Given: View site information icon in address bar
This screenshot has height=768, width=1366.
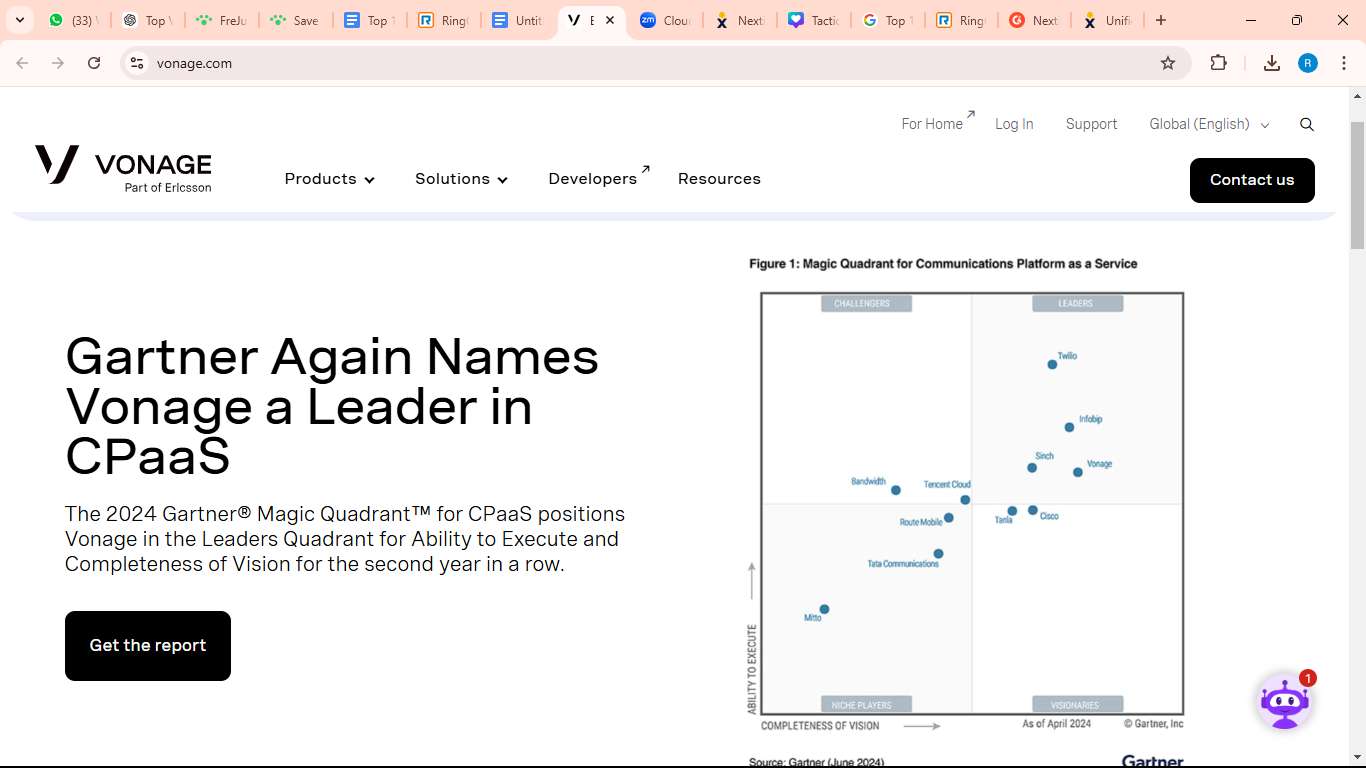Looking at the screenshot, I should coord(137,63).
